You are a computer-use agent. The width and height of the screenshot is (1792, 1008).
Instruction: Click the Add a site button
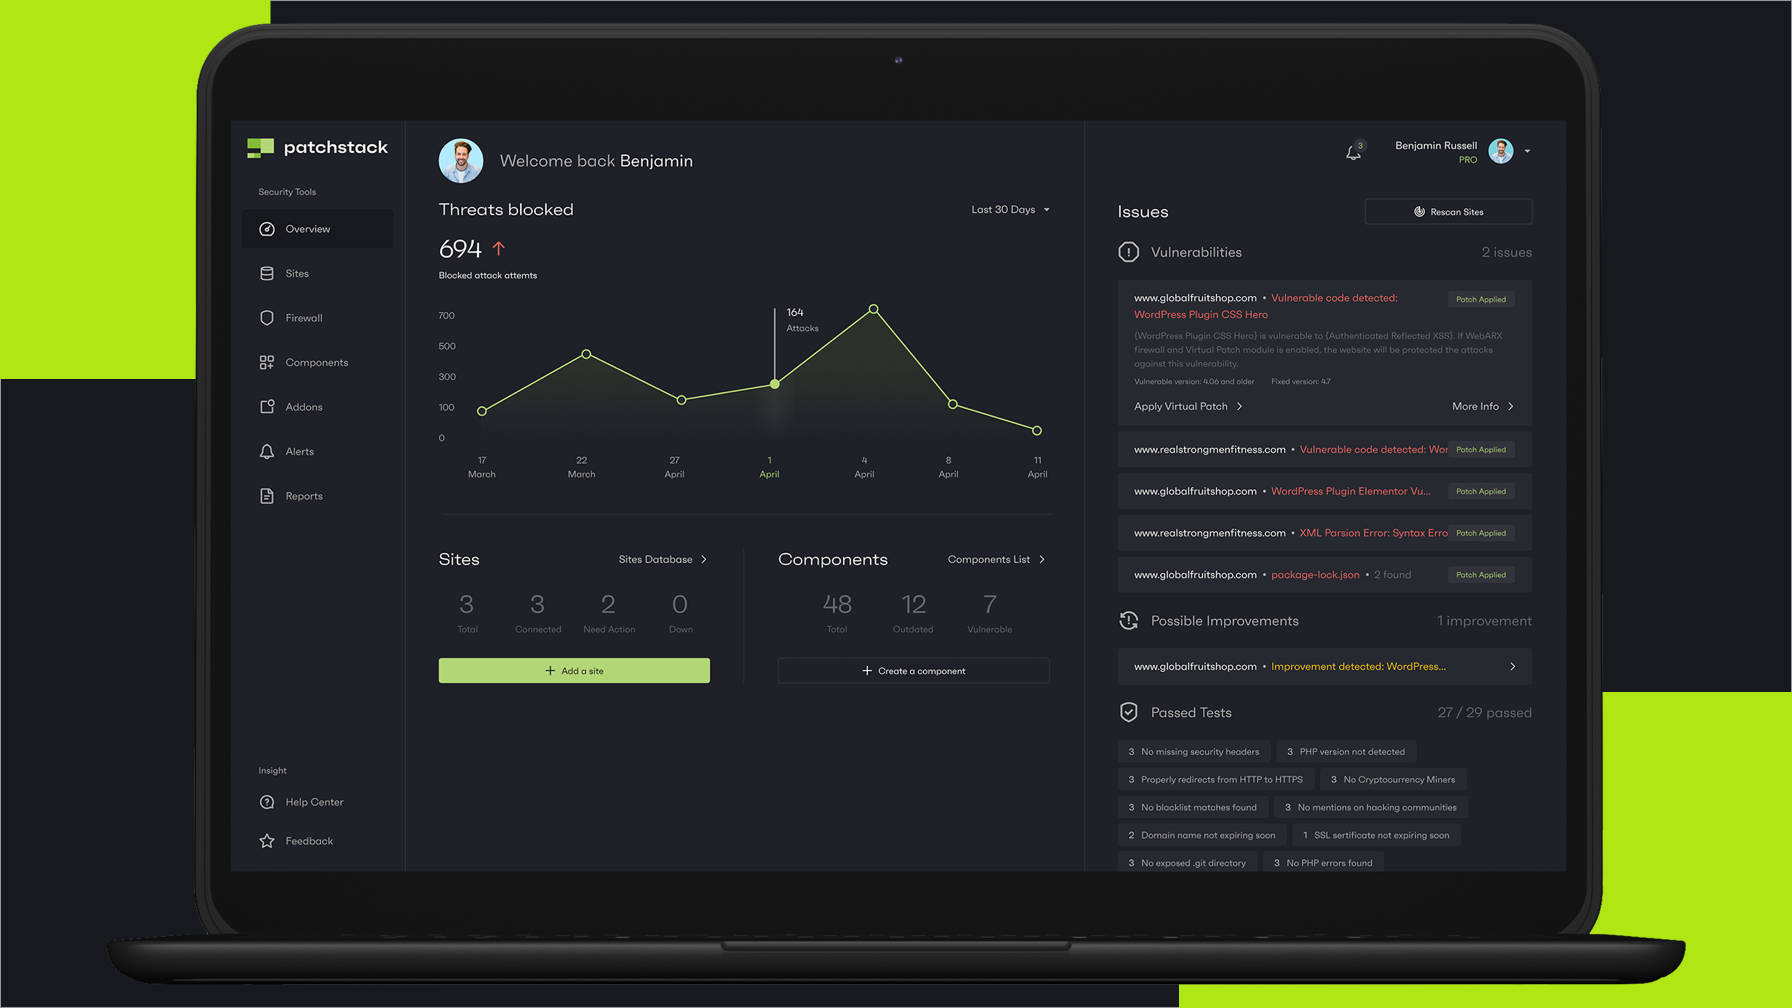click(x=573, y=670)
